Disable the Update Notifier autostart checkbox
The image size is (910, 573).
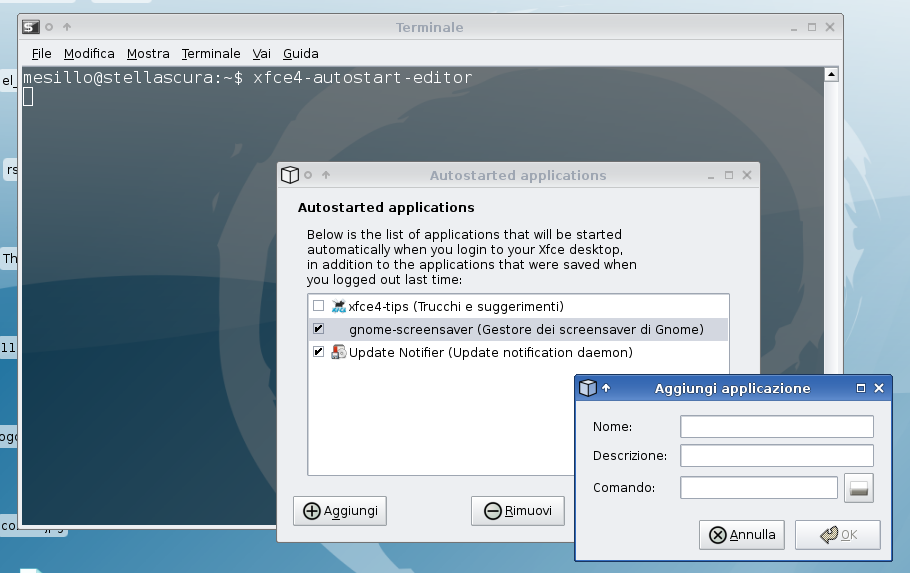pyautogui.click(x=319, y=352)
